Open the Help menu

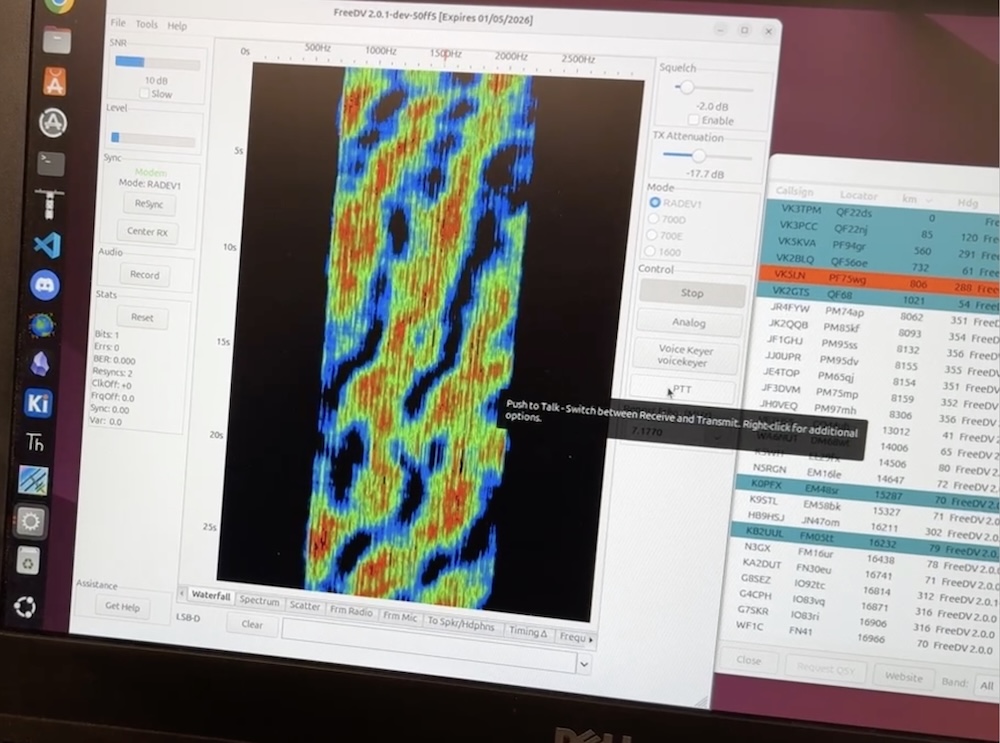(x=177, y=26)
